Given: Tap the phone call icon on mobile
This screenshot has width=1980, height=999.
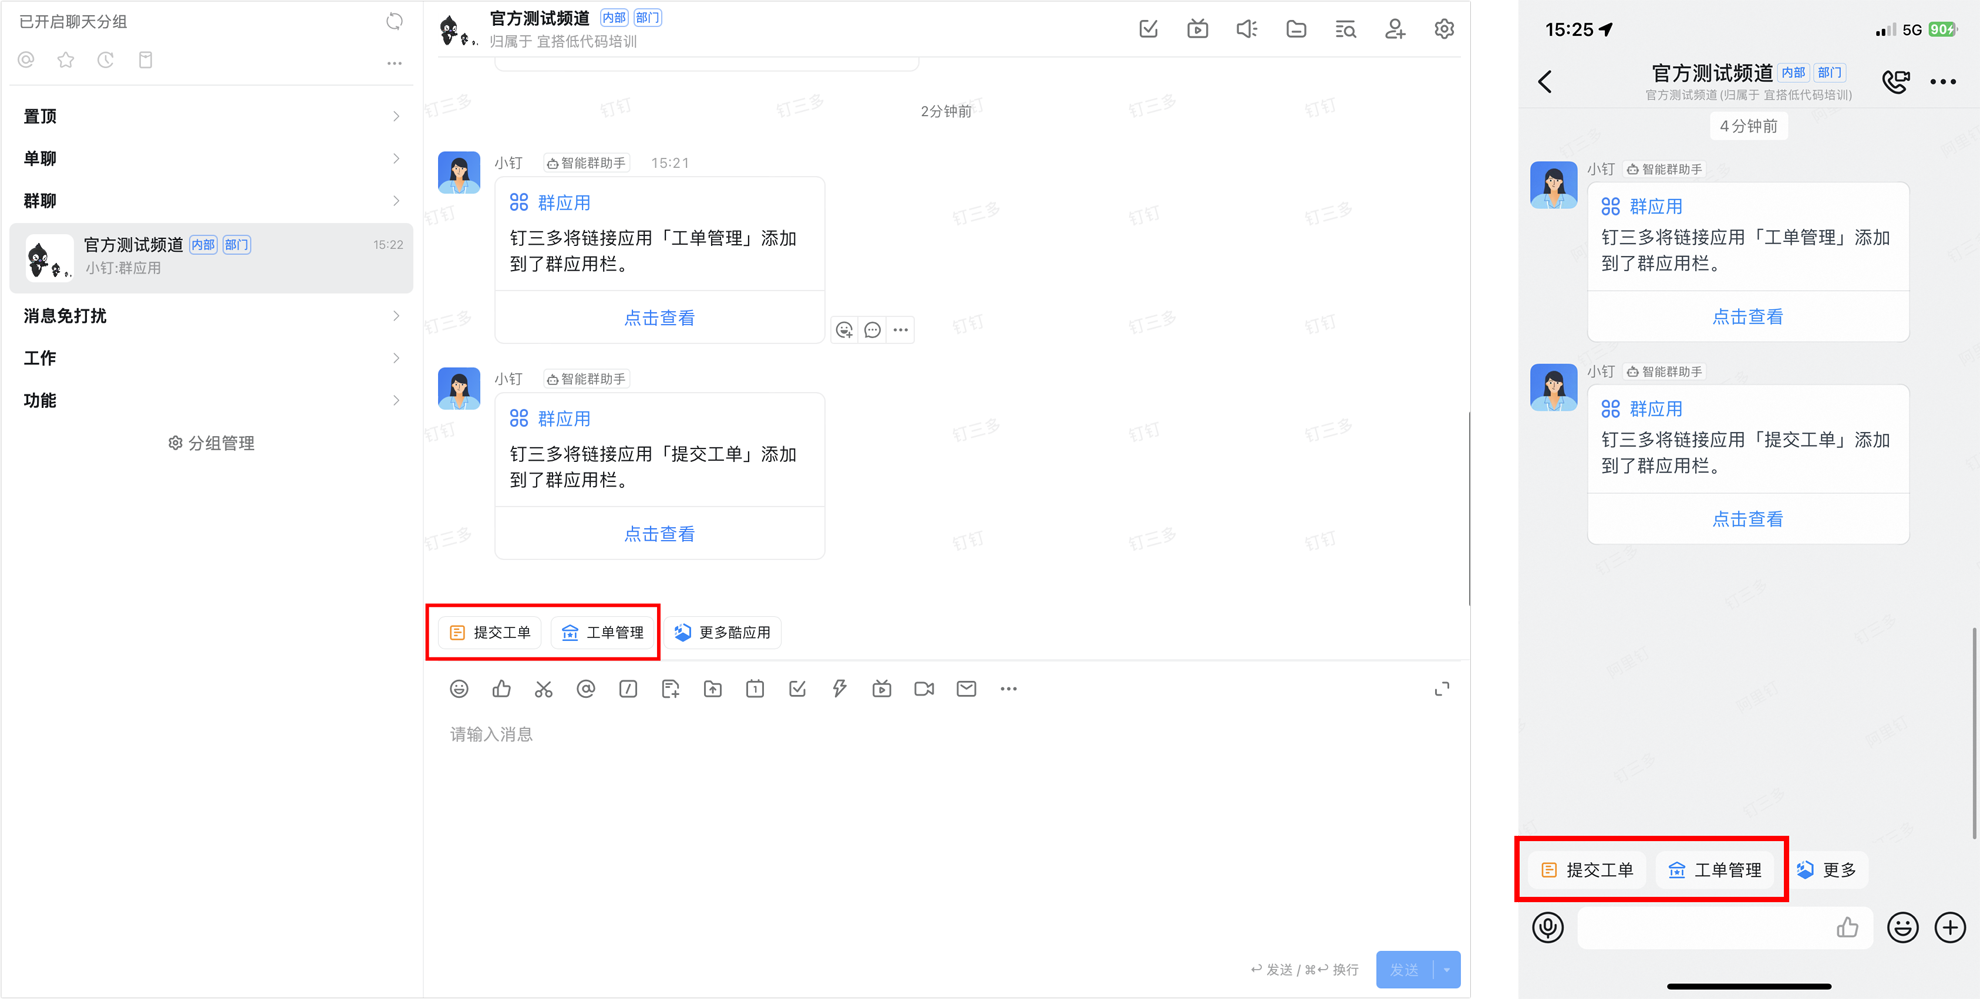Looking at the screenshot, I should [x=1895, y=82].
